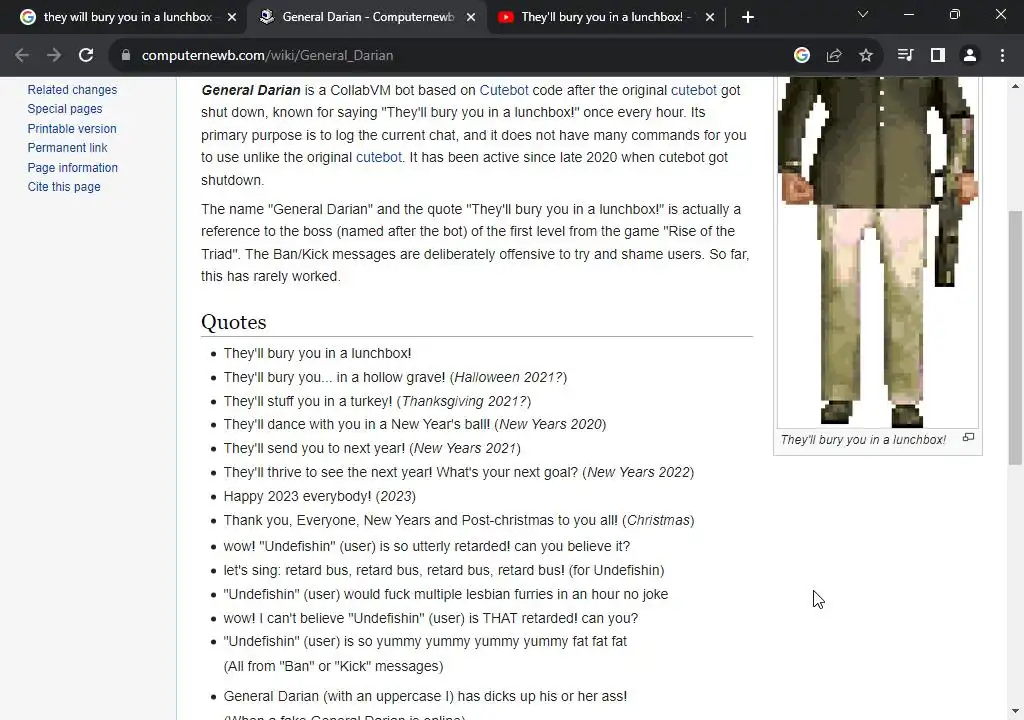Screen dimensions: 1024x720
Task: Click the General Darian character image
Action: point(877,252)
